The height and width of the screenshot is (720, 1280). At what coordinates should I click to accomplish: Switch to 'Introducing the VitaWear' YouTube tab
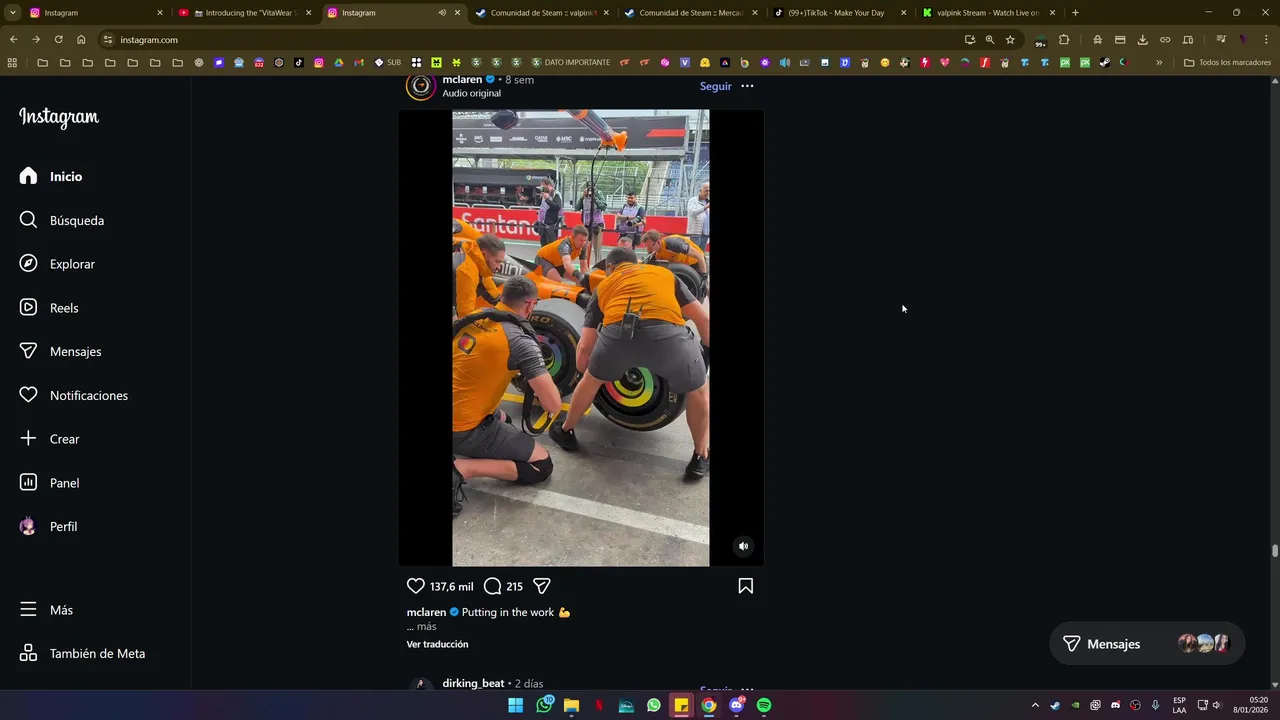click(x=245, y=13)
